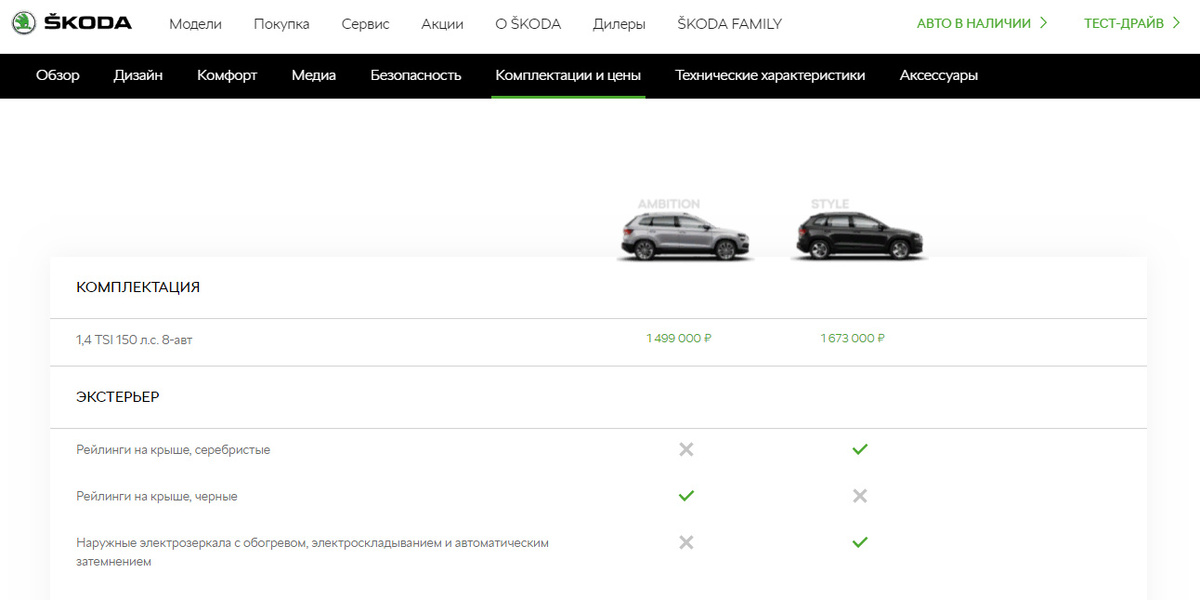Image resolution: width=1200 pixels, height=600 pixels.
Task: Click the ЭКСТЕРЬЕР section heading
Action: (x=118, y=397)
